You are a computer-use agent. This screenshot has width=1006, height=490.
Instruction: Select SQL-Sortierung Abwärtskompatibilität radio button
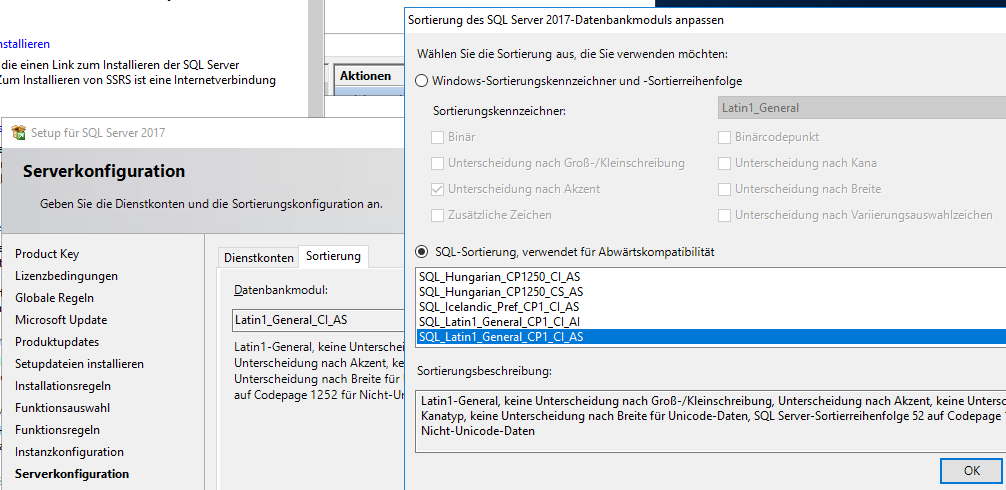pos(422,252)
